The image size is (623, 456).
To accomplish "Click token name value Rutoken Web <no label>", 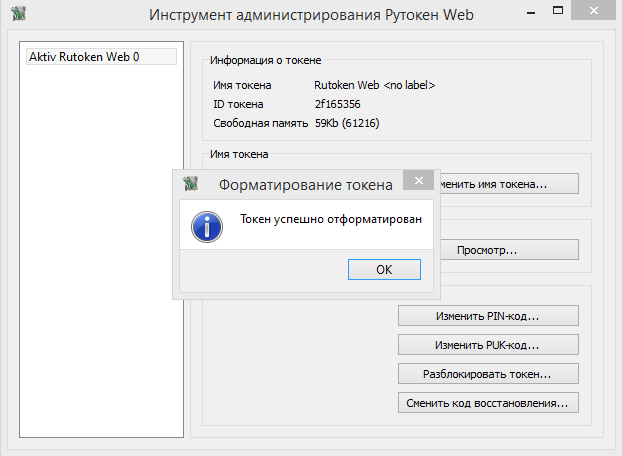I will coord(375,85).
